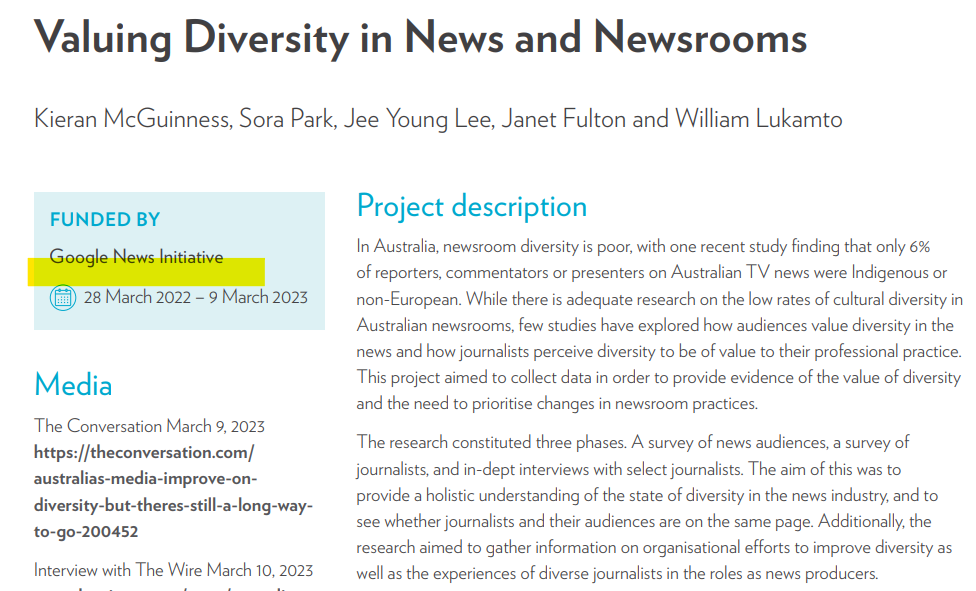
Task: Click the Project description heading
Action: coord(471,206)
